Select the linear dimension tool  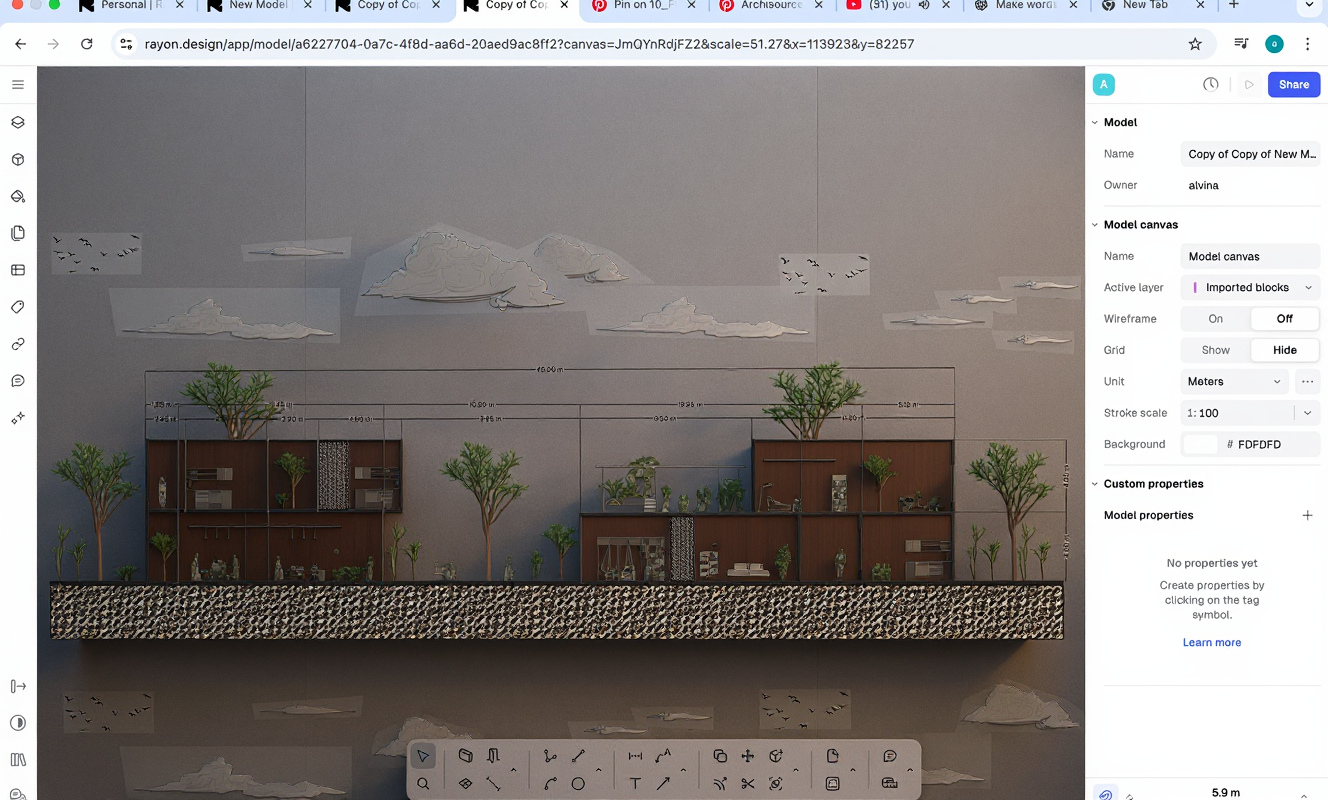click(635, 756)
